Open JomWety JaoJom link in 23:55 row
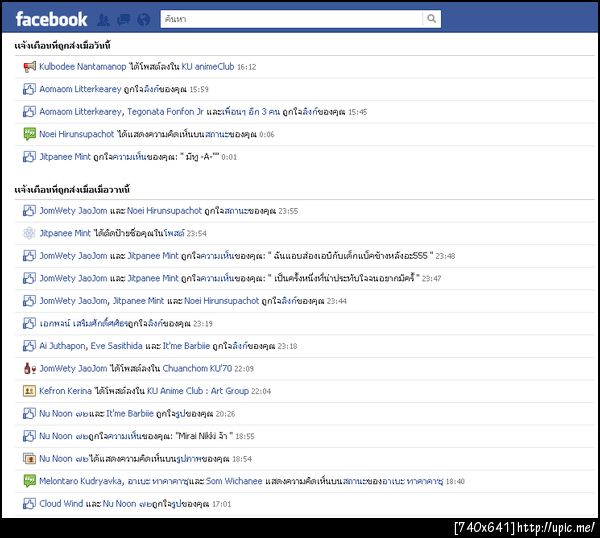The height and width of the screenshot is (538, 600). [x=73, y=211]
